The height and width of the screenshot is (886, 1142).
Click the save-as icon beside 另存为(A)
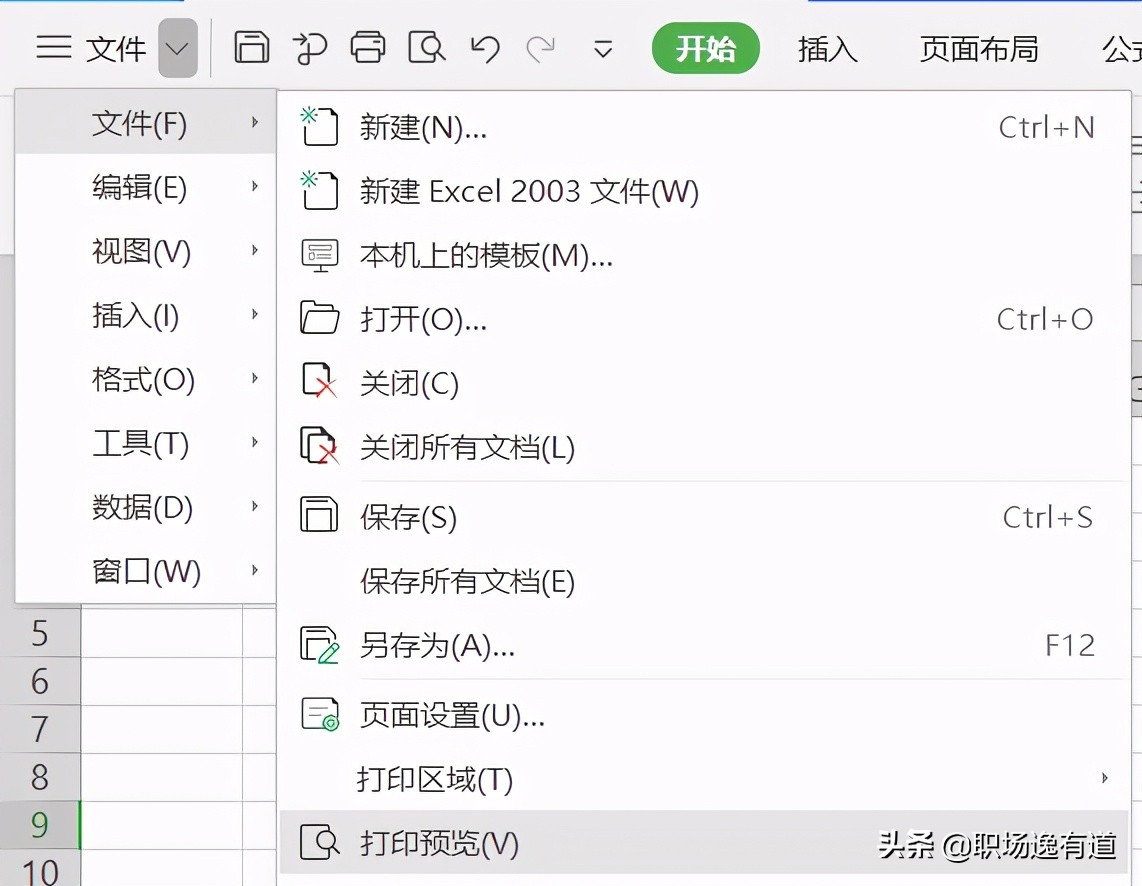coord(319,645)
